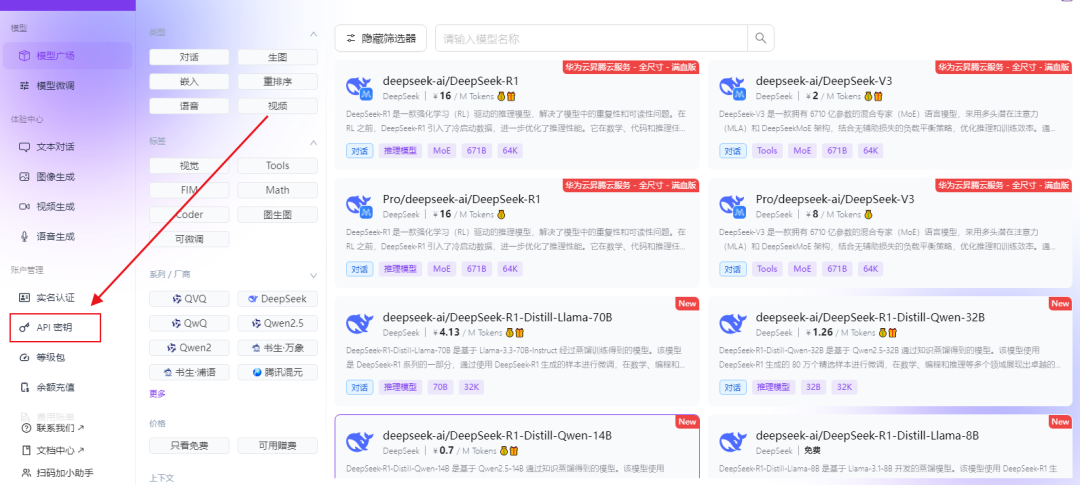Click Tools tag on deepseek-ai/DeepSeek-V3 card

click(767, 151)
